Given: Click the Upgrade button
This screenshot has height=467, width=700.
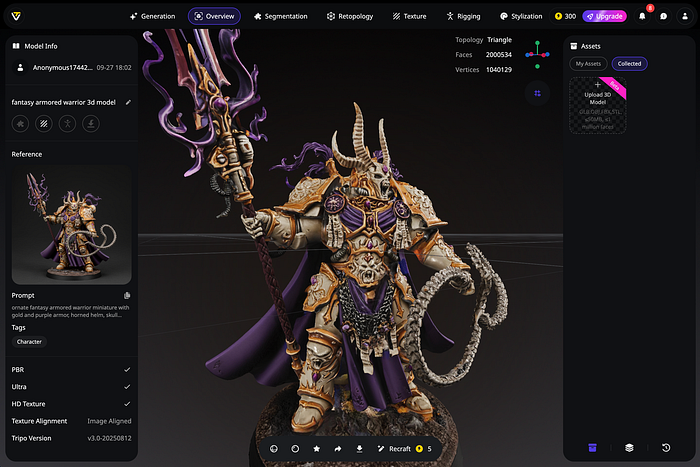Looking at the screenshot, I should [x=604, y=16].
